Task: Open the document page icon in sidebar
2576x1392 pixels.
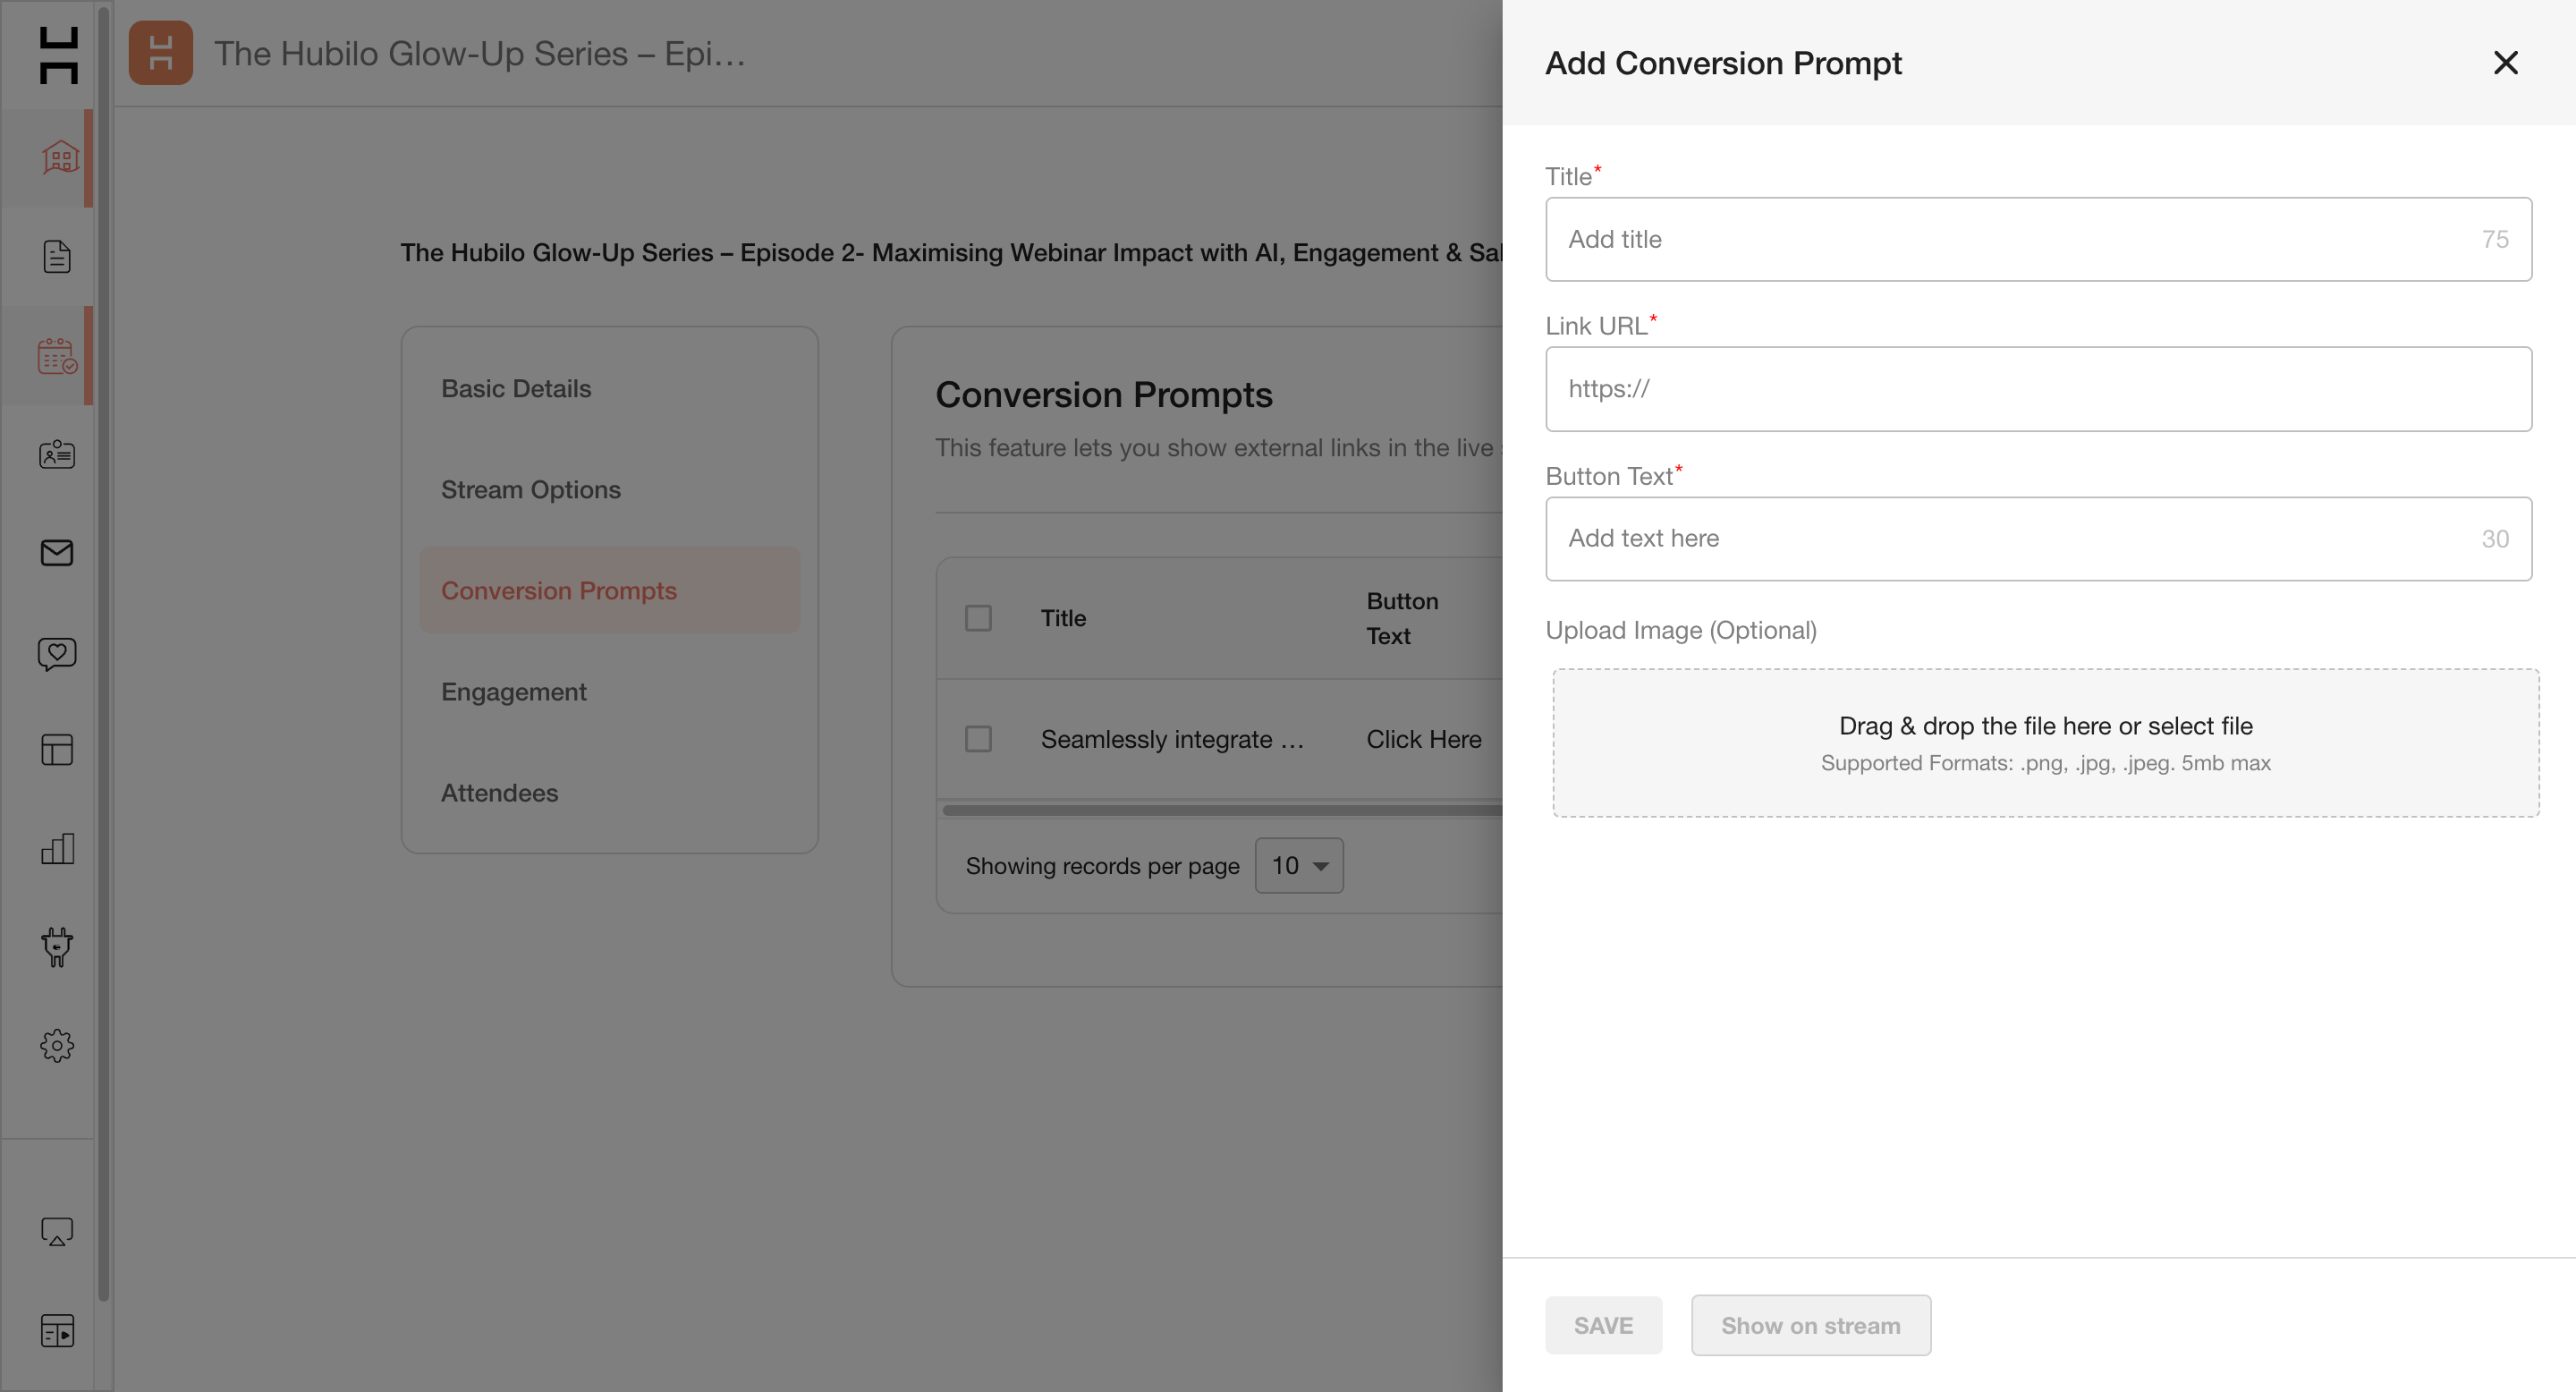Action: click(x=57, y=257)
